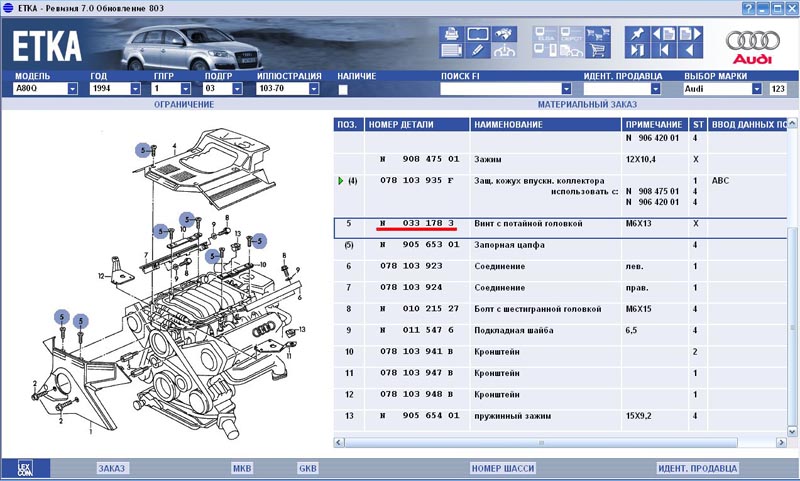Open the ЗАКАЗ tab in bottom bar

[112, 468]
